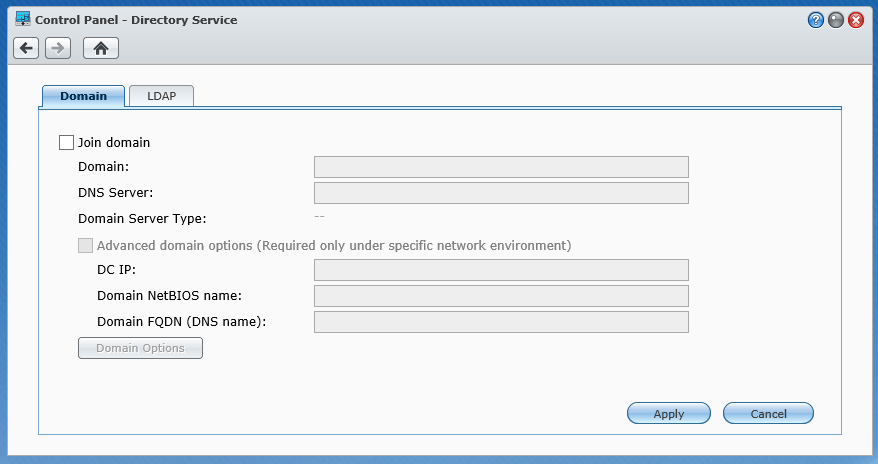Viewport: 878px width, 464px height.
Task: Close the Directory Service window
Action: click(856, 20)
